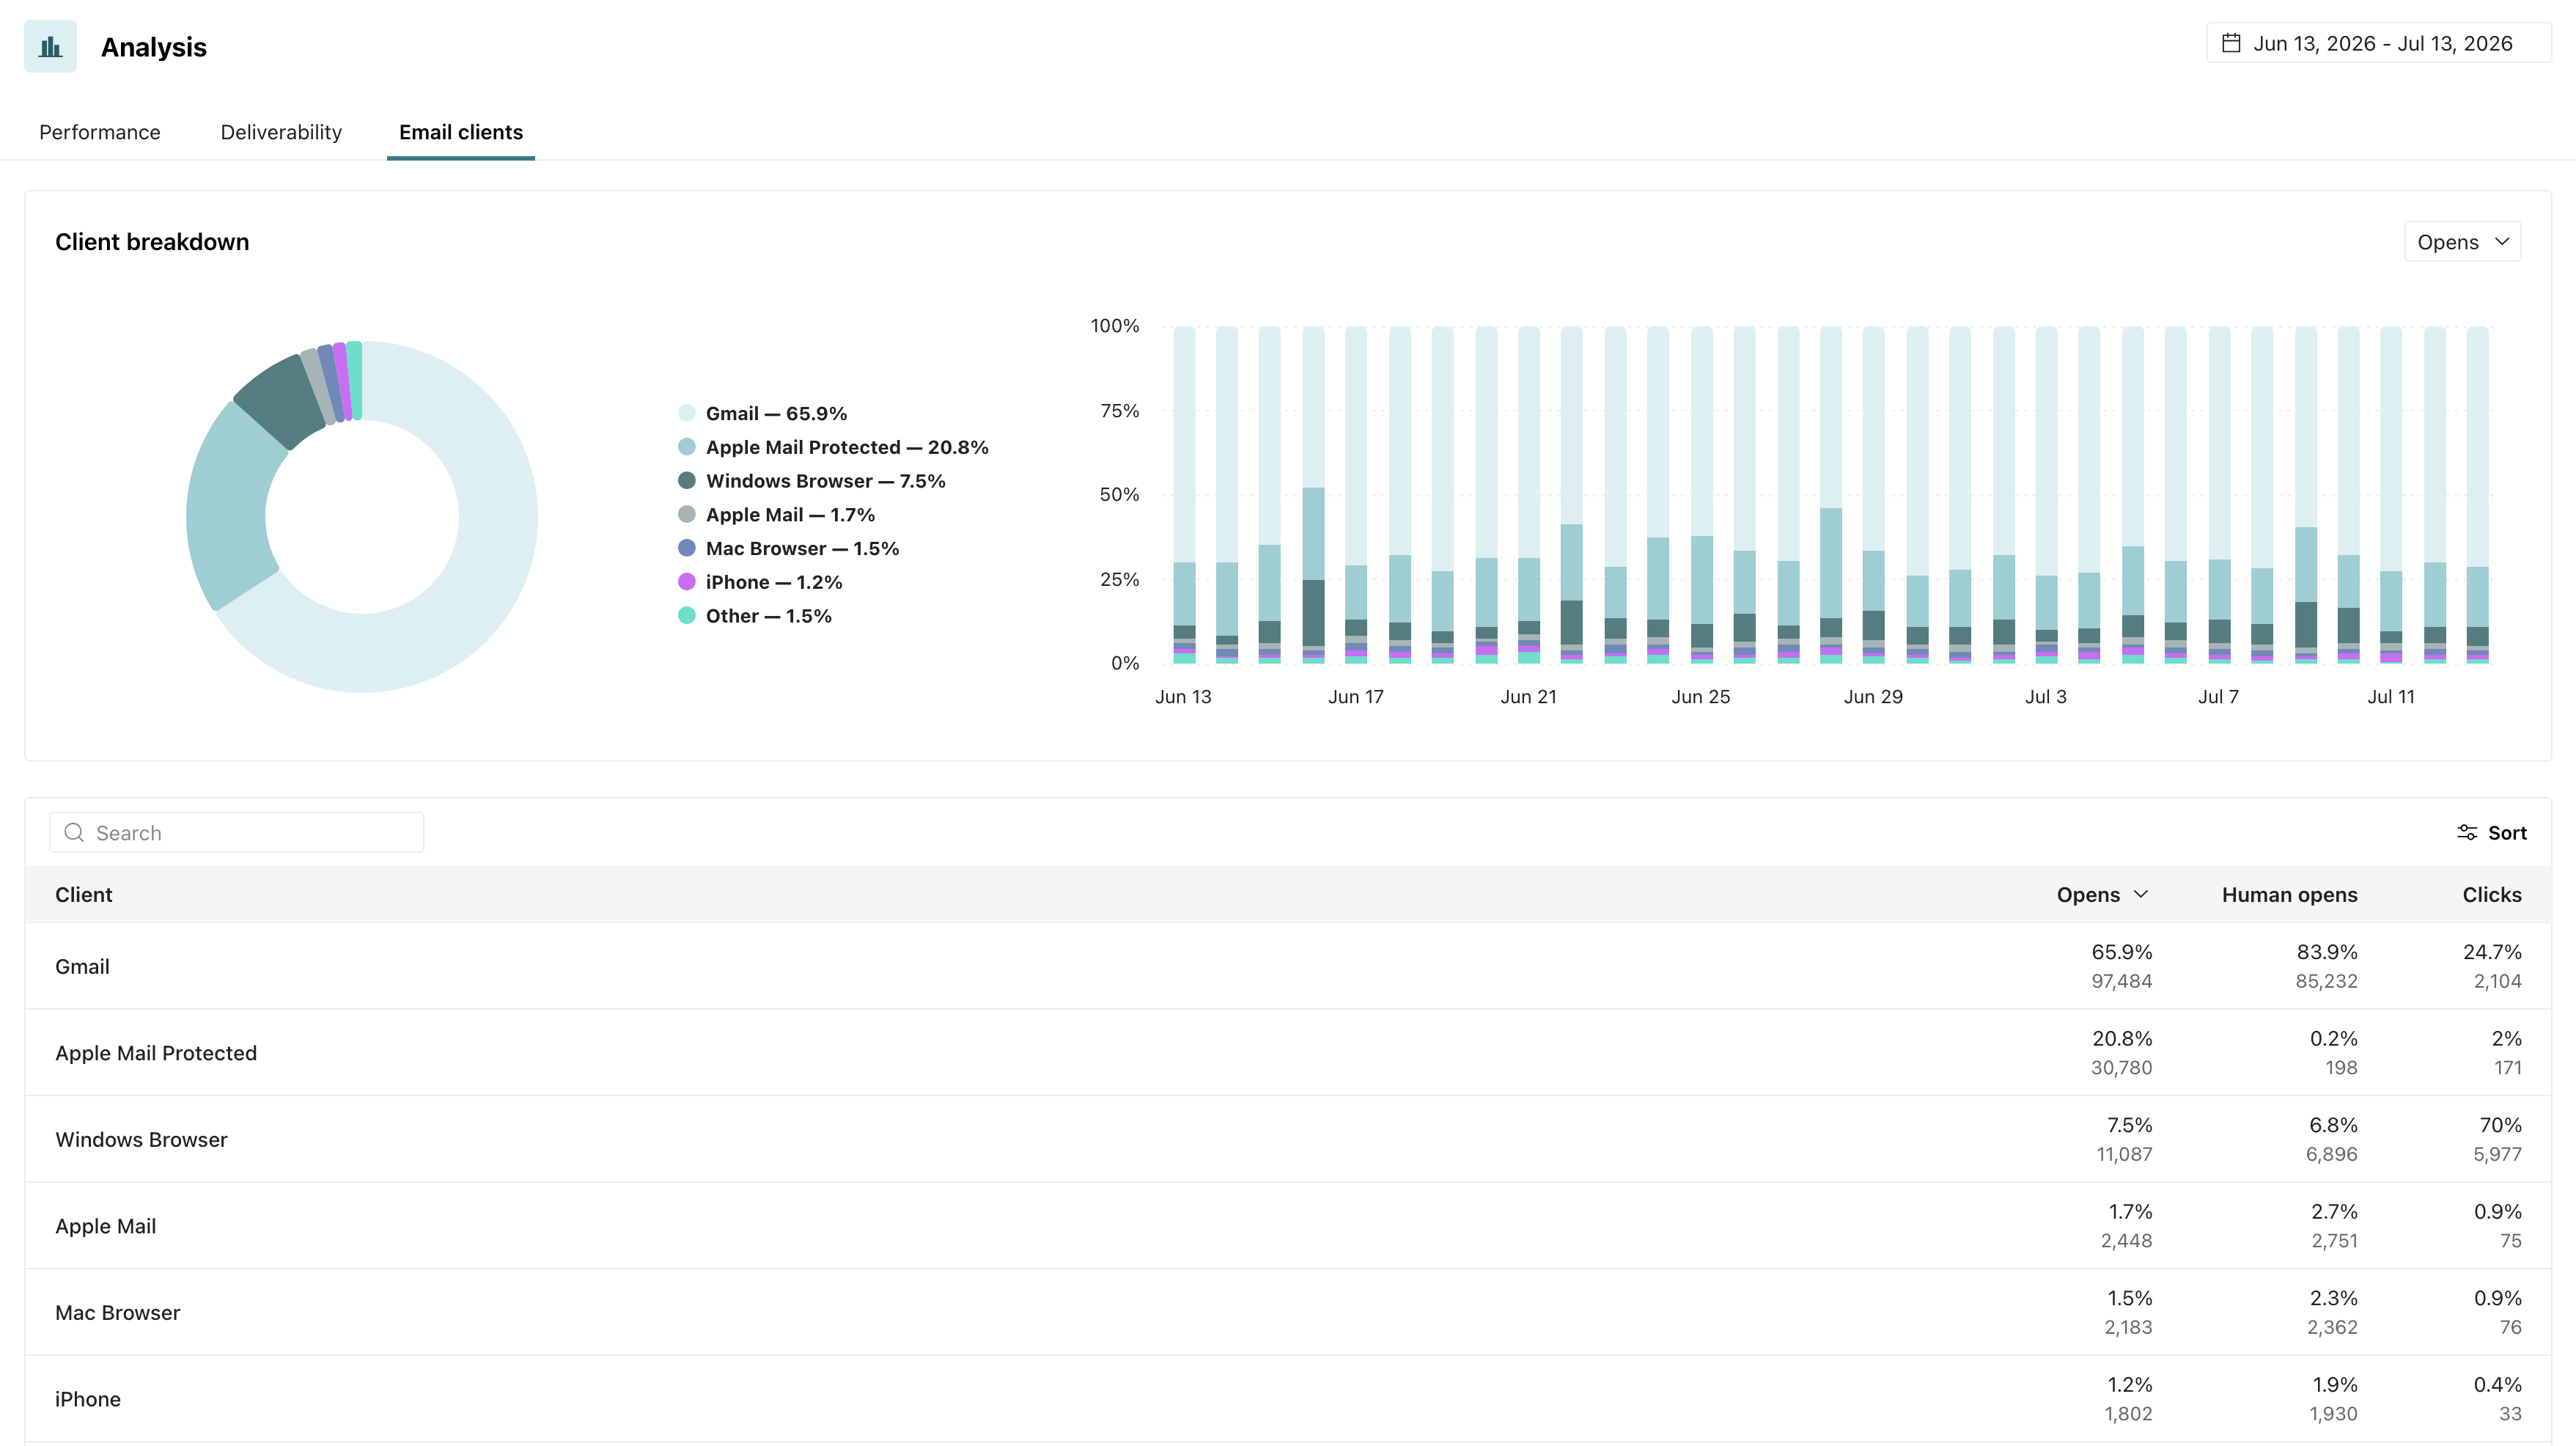The height and width of the screenshot is (1446, 2576).
Task: Click the chevron next to Opens column
Action: [2141, 894]
